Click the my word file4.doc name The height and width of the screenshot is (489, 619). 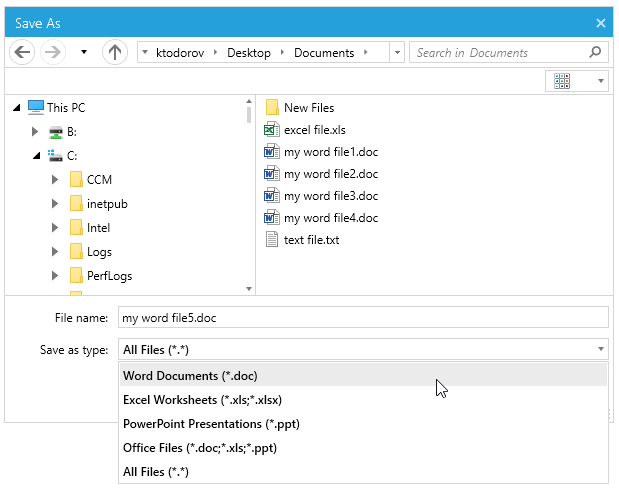click(331, 218)
